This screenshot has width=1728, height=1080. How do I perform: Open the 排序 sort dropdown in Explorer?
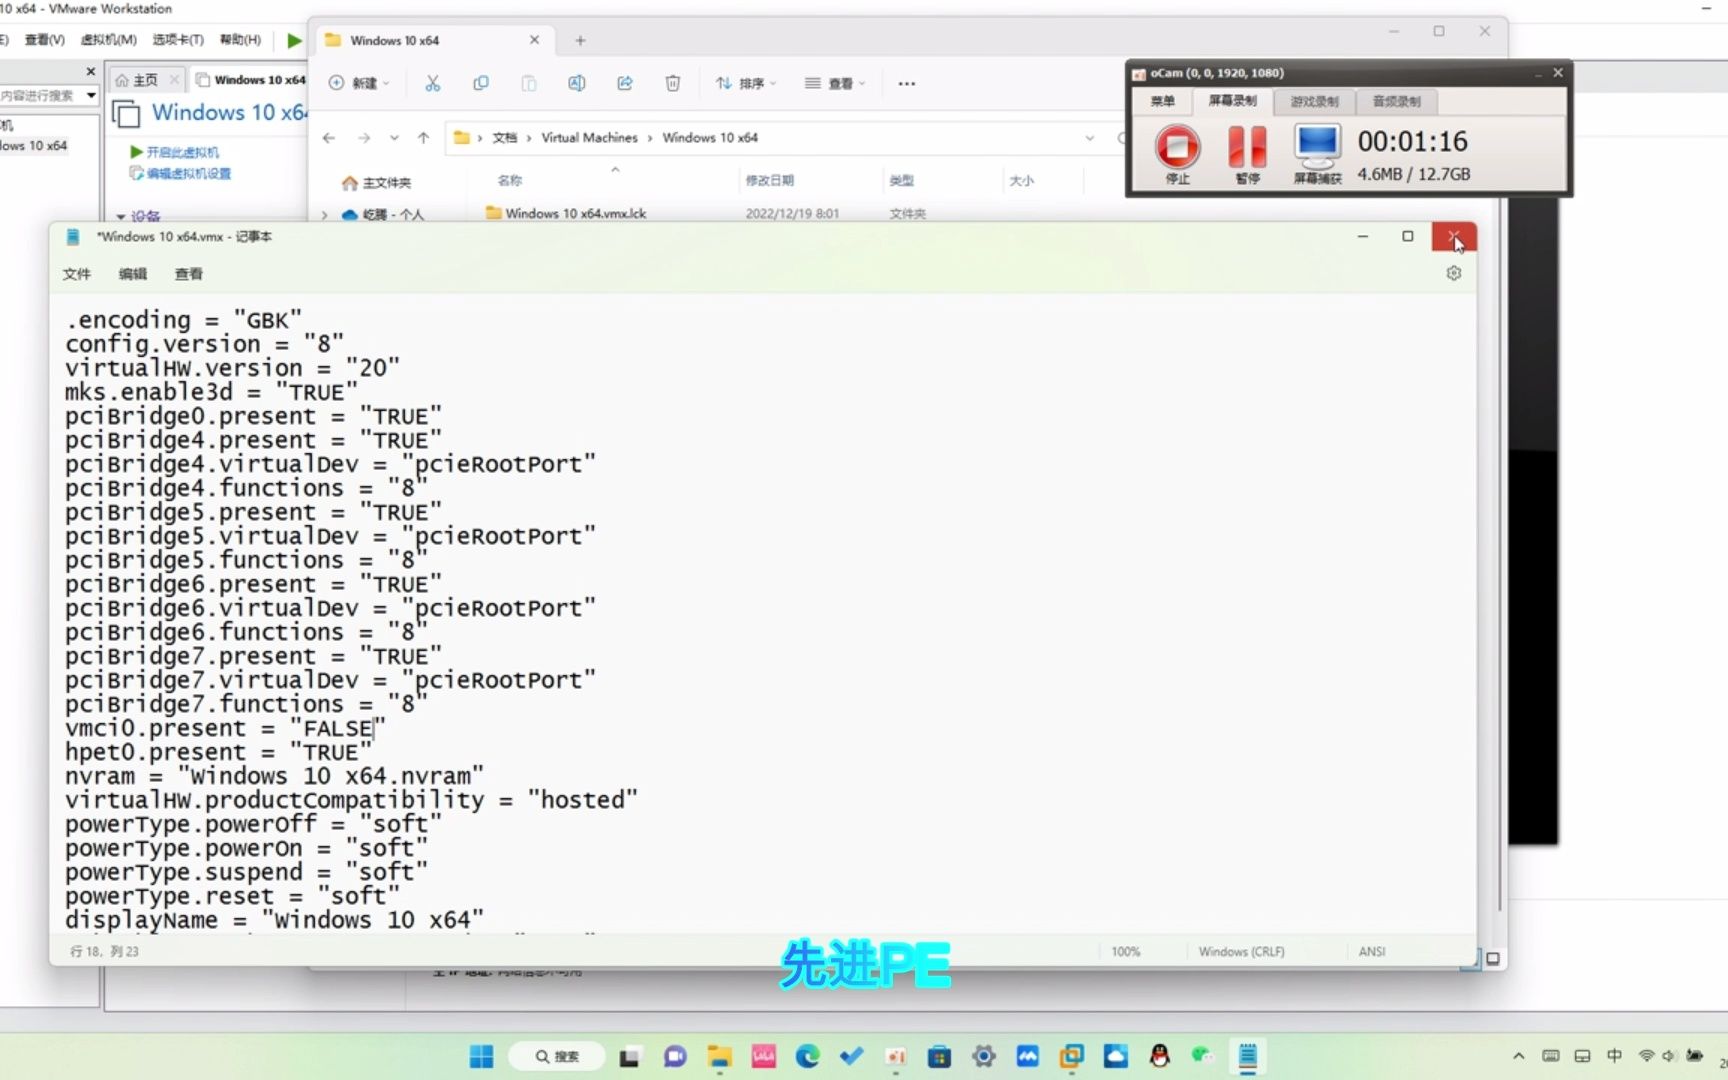pos(746,83)
